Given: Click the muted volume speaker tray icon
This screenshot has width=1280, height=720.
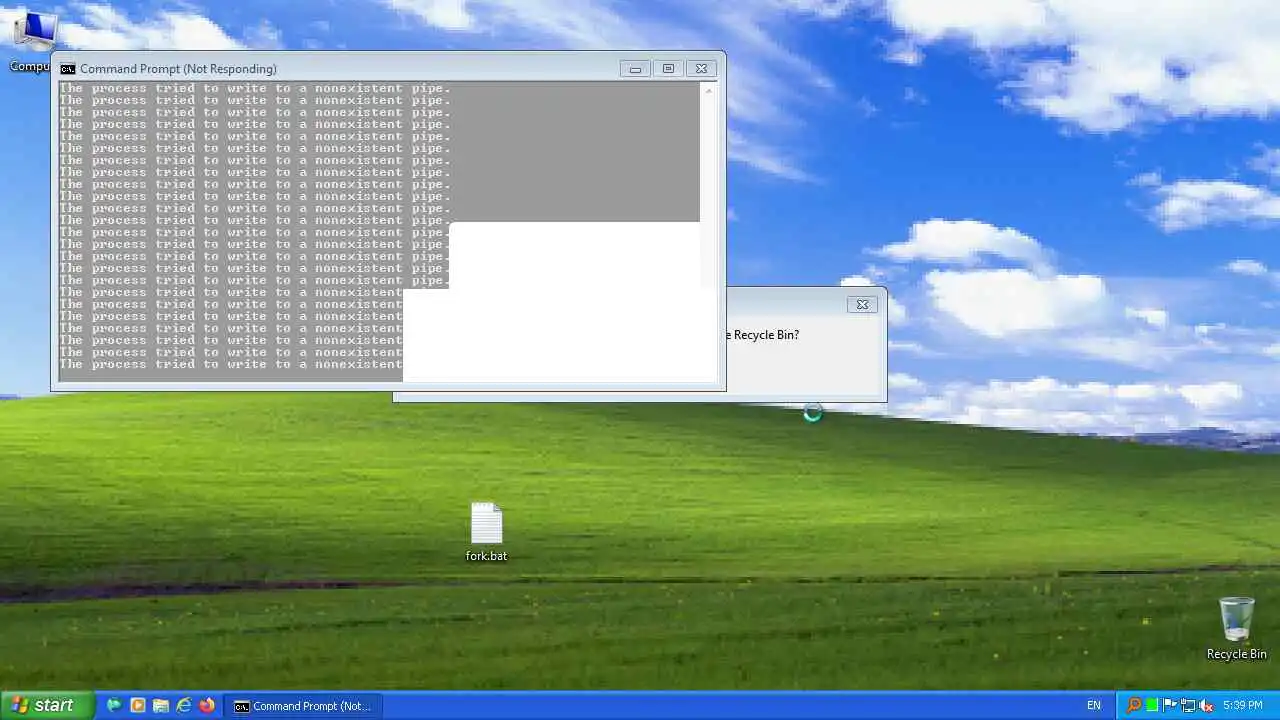Looking at the screenshot, I should click(x=1206, y=705).
